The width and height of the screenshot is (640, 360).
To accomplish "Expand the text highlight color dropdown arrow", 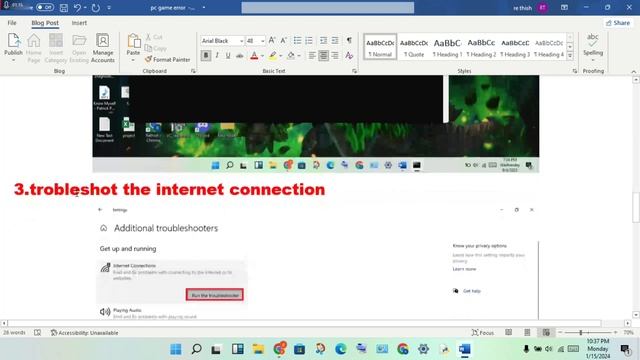I will pyautogui.click(x=281, y=56).
